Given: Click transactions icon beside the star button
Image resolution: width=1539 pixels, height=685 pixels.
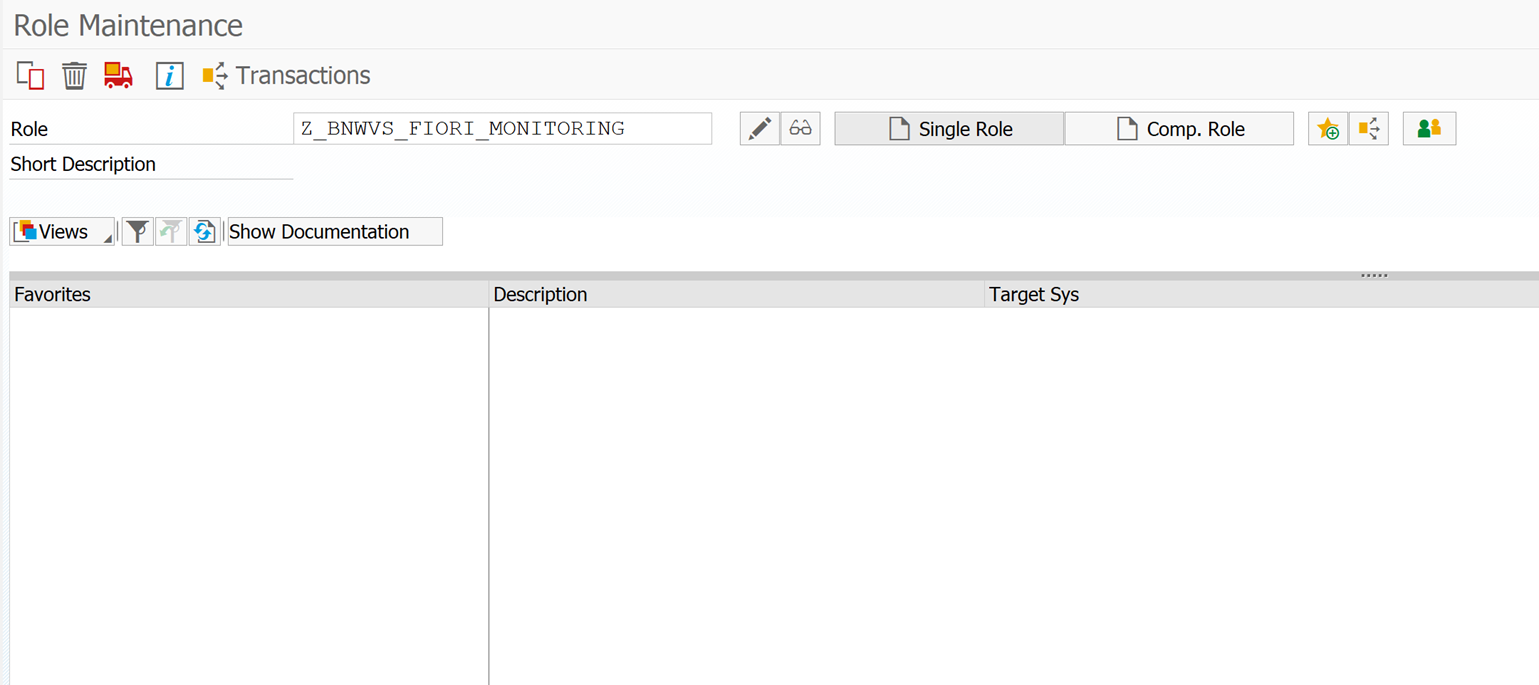Looking at the screenshot, I should [1368, 129].
